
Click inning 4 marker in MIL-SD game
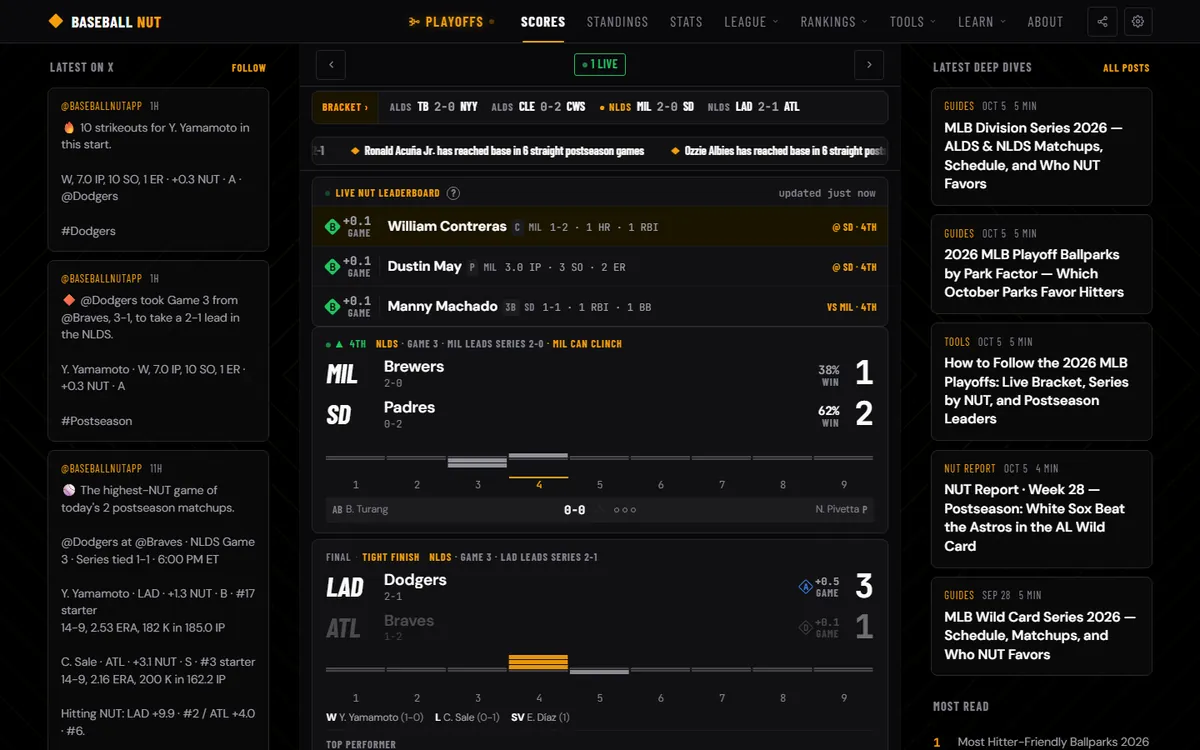point(539,485)
